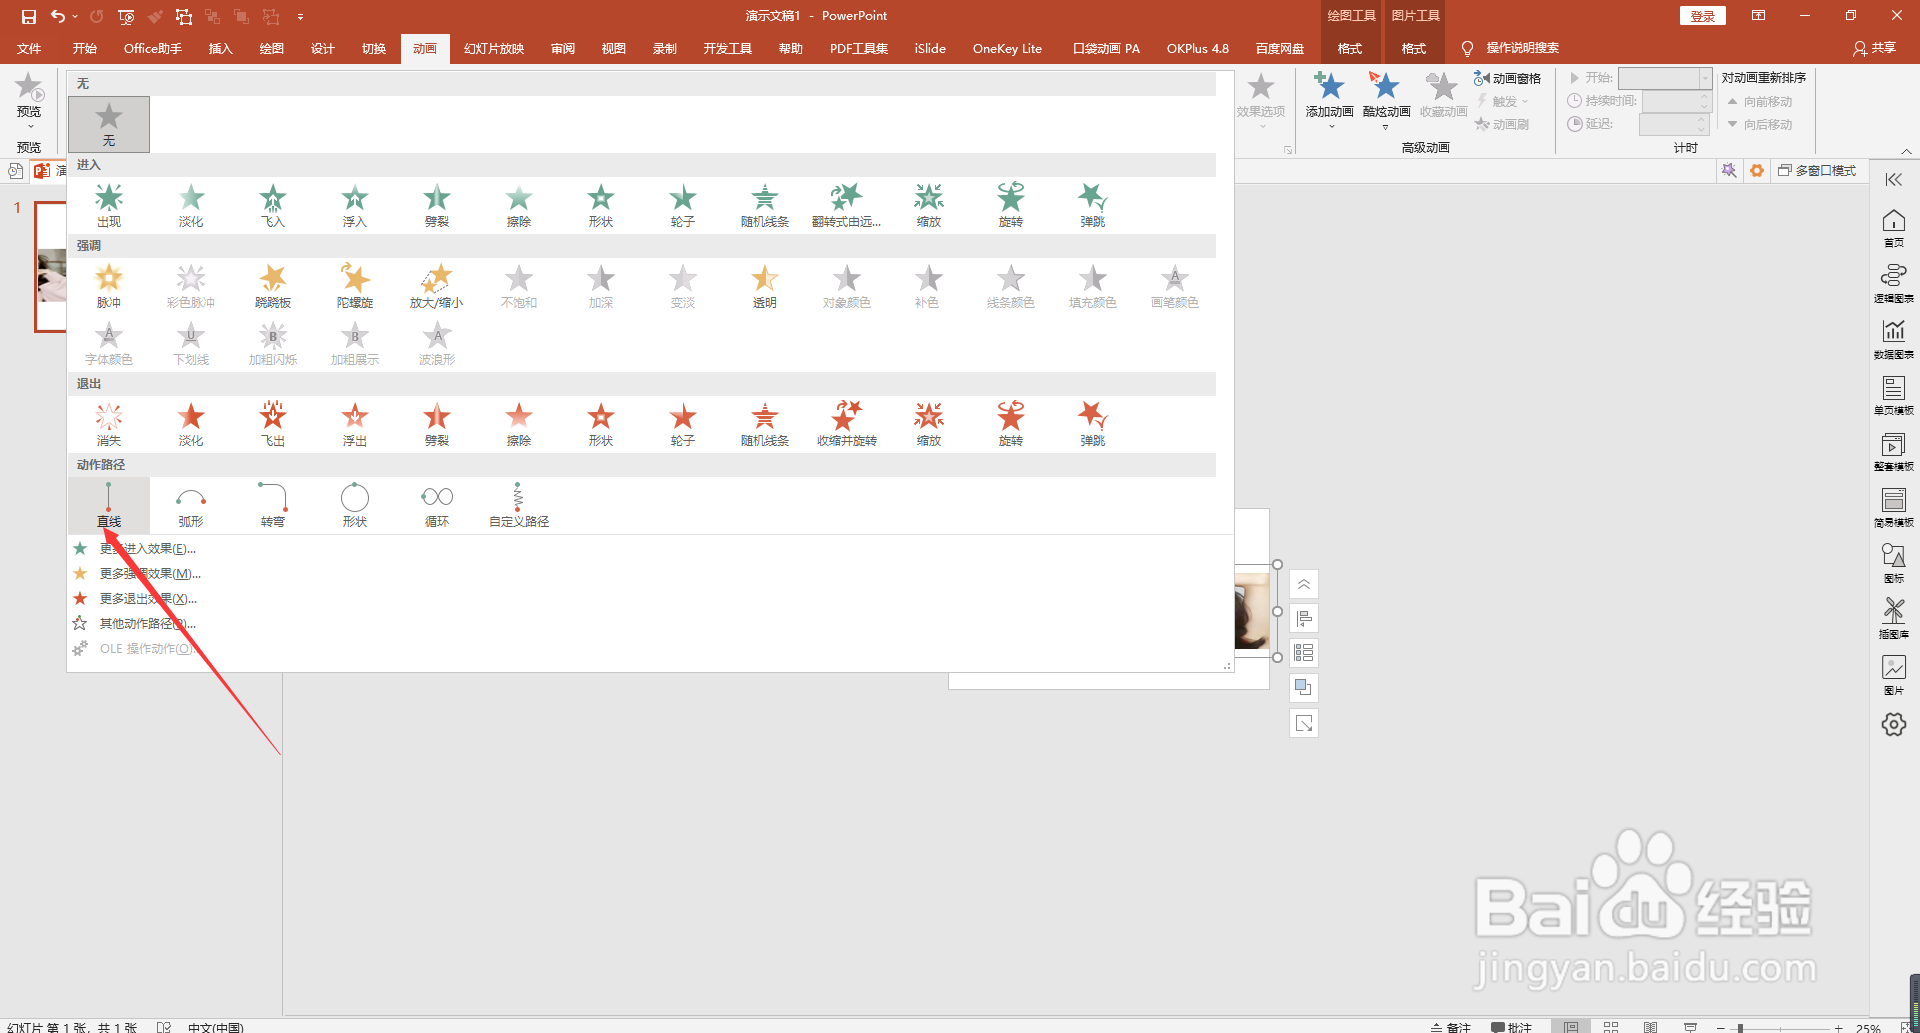1920x1033 pixels.
Task: Select slide 1 thumbnail
Action: tap(50, 266)
